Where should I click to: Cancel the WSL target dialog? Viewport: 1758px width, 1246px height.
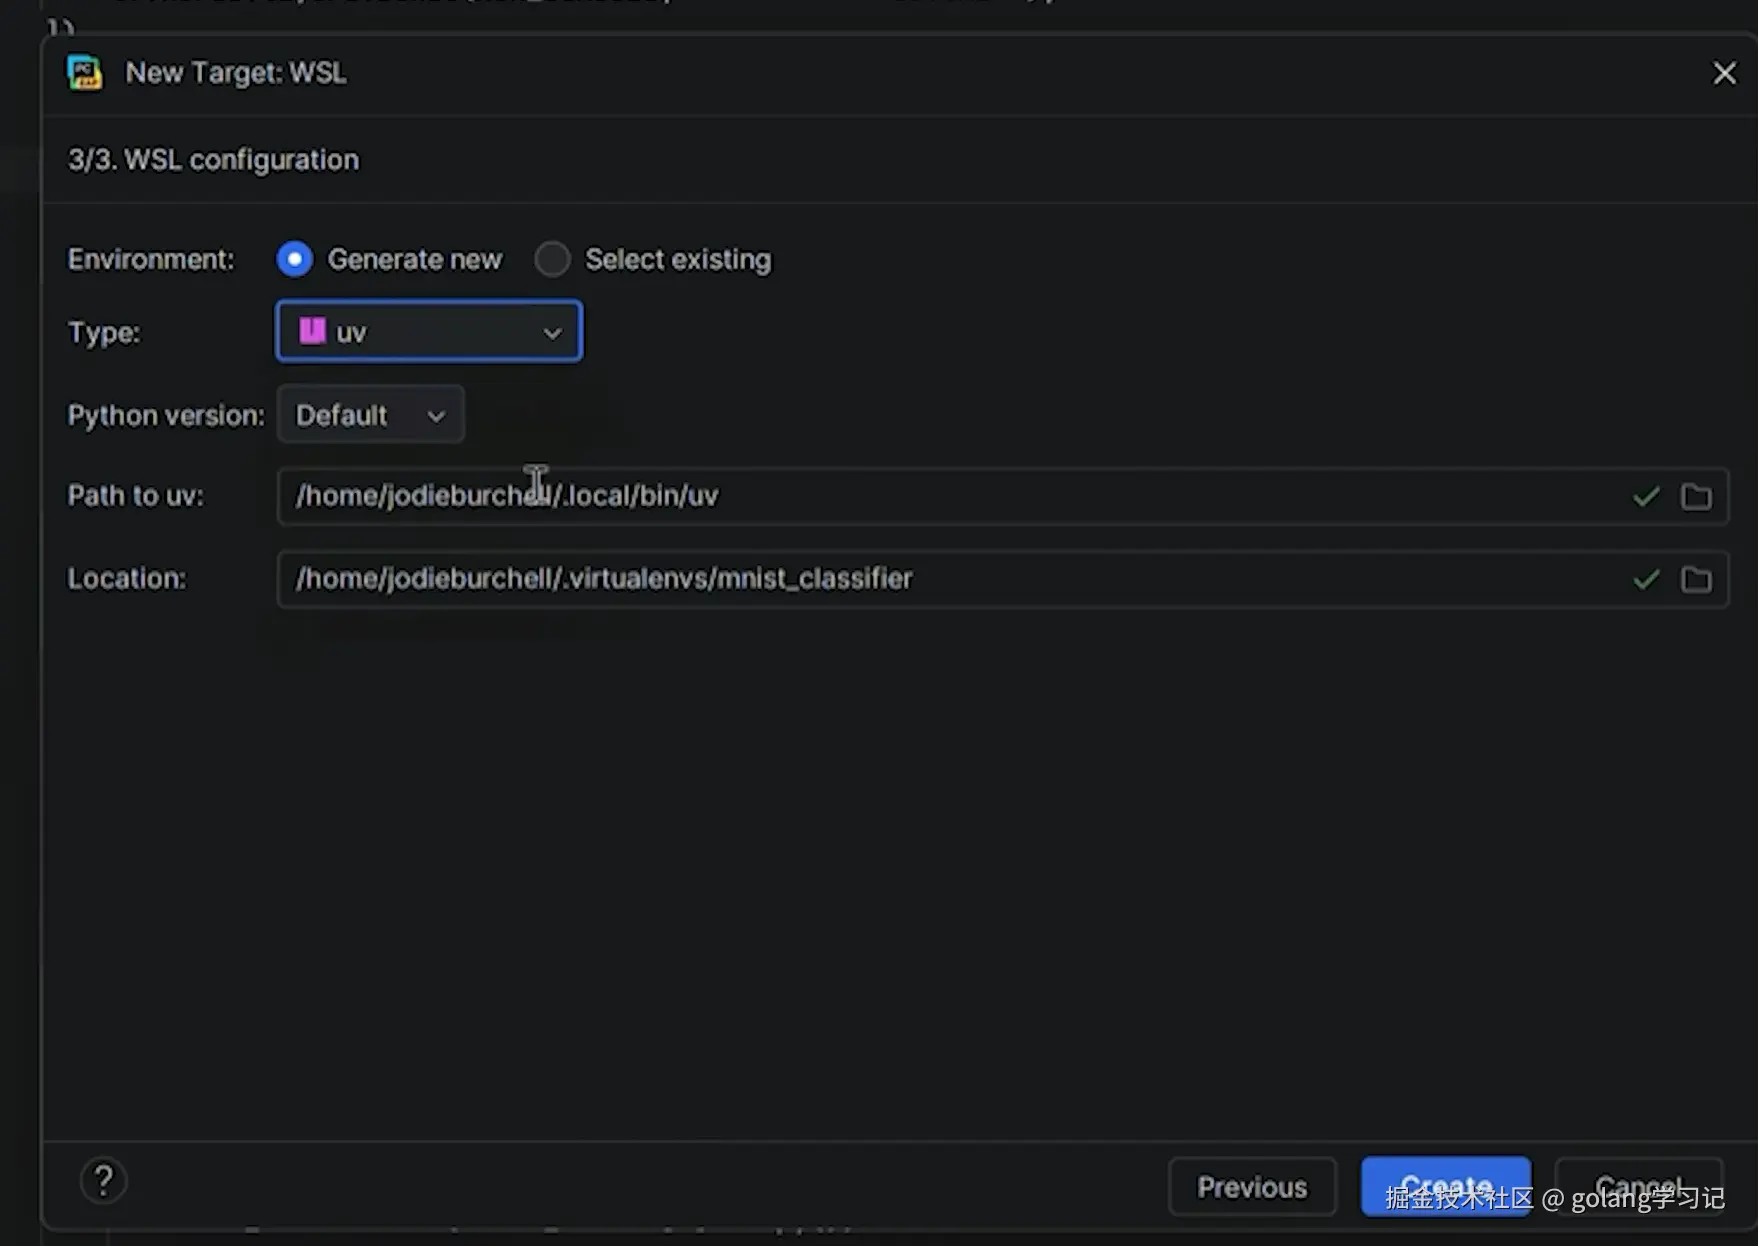click(1639, 1187)
